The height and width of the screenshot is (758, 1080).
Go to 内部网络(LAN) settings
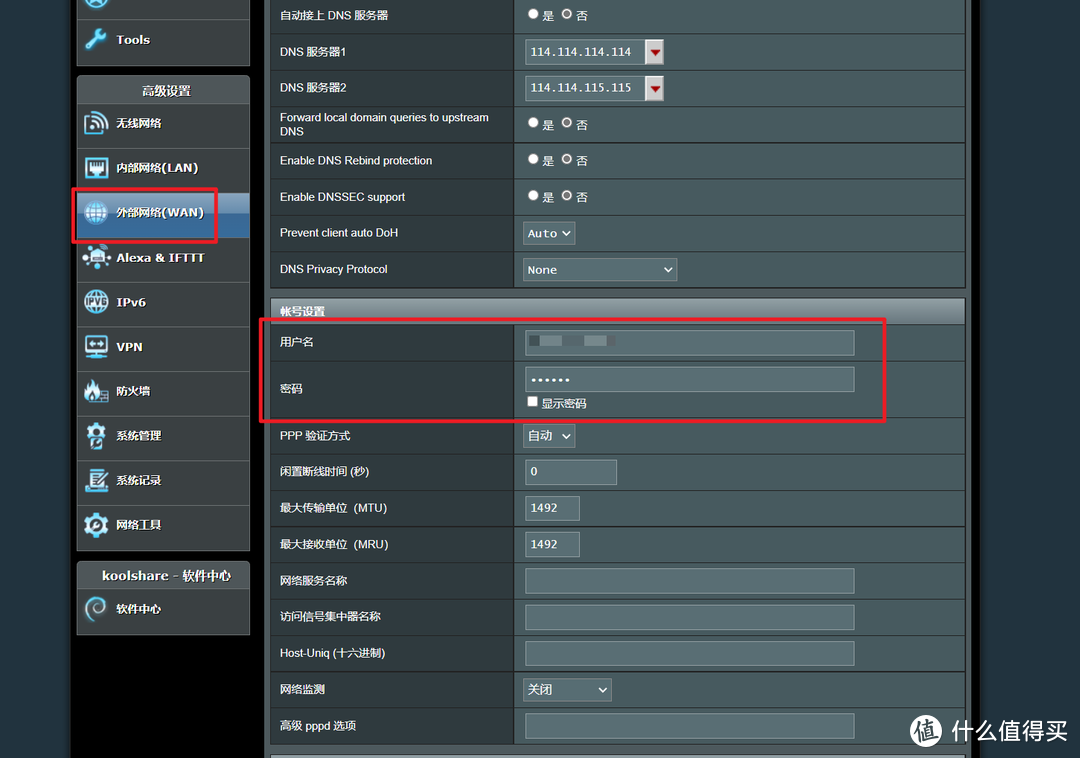coord(163,170)
